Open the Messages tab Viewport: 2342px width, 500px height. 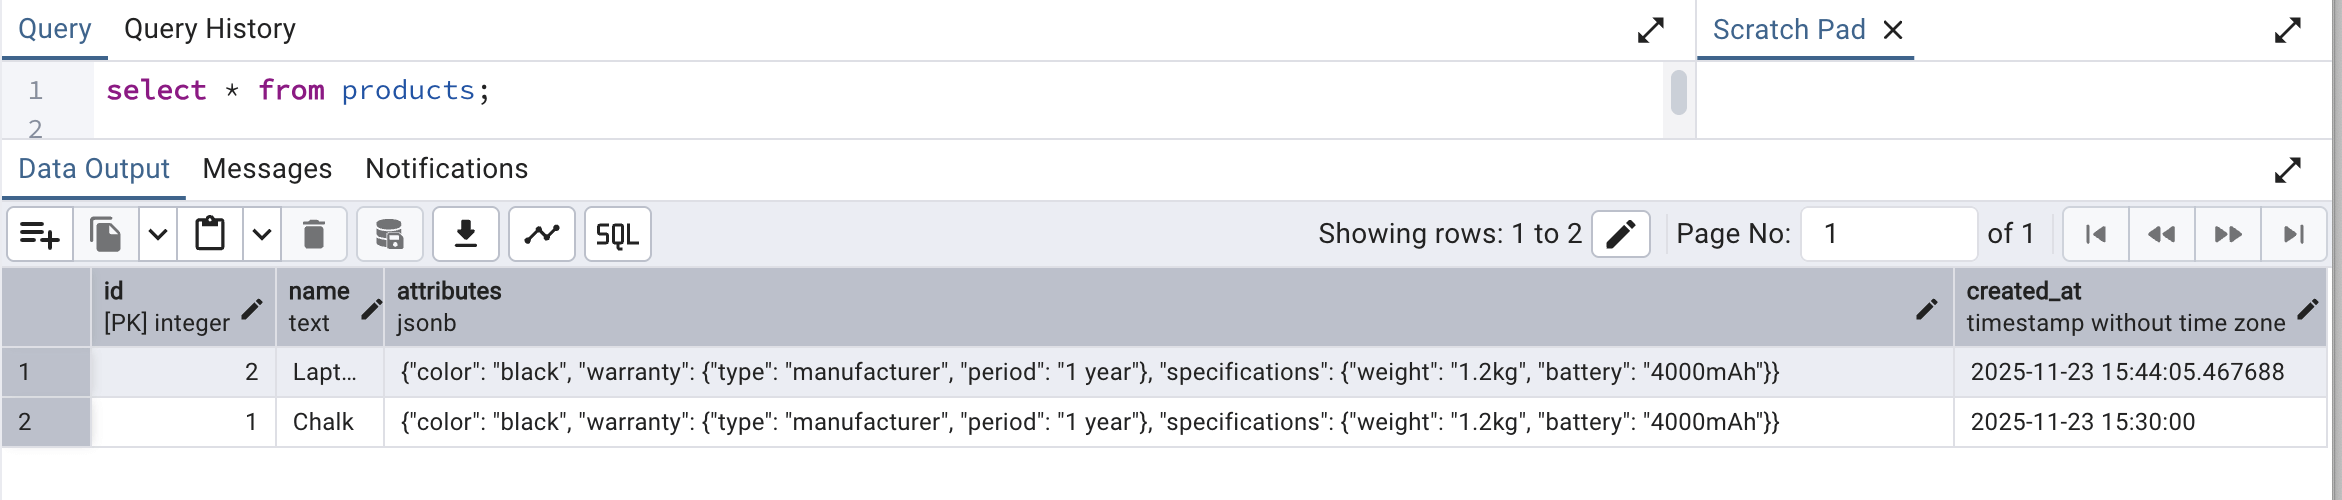[x=267, y=169]
